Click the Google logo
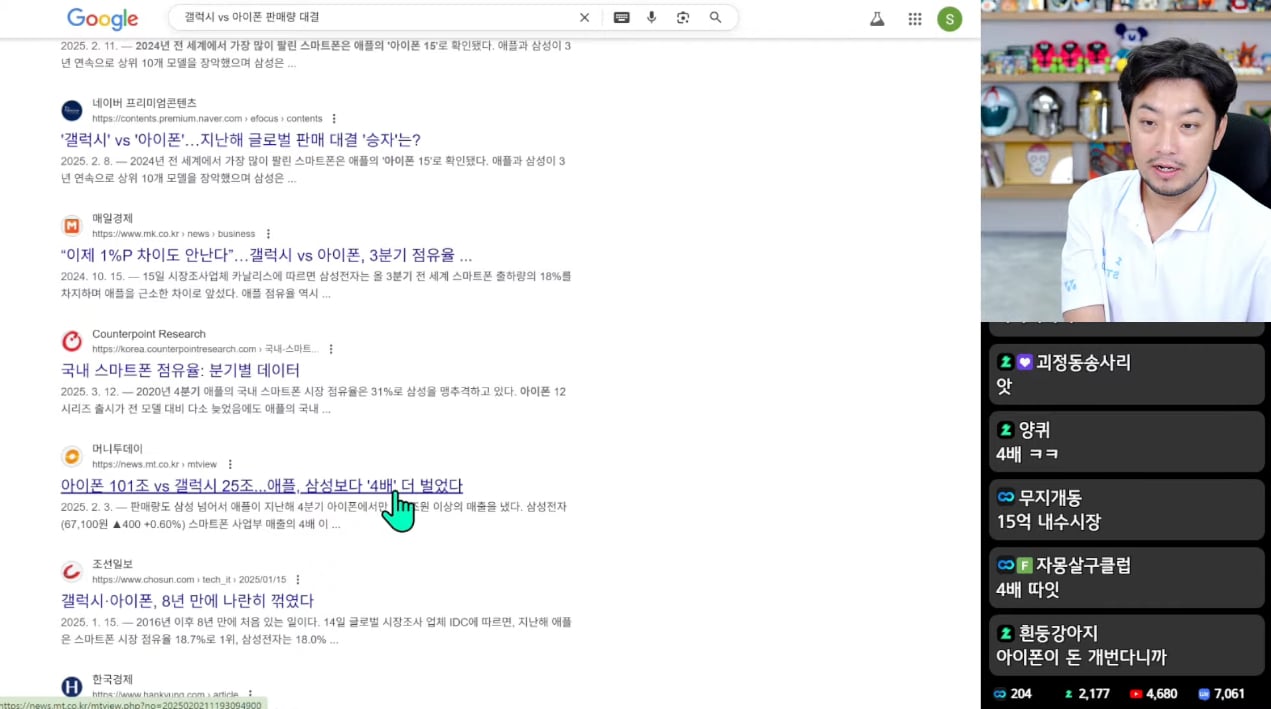Viewport: 1271px width, 709px height. (x=102, y=19)
